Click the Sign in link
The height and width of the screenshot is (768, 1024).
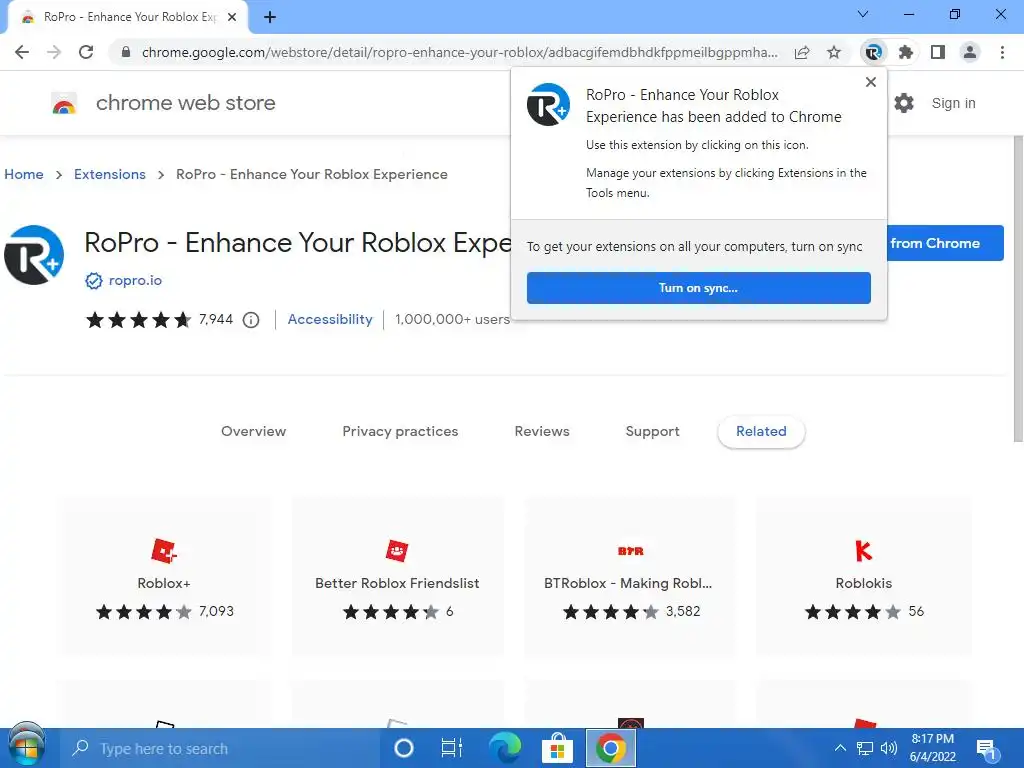(x=953, y=103)
